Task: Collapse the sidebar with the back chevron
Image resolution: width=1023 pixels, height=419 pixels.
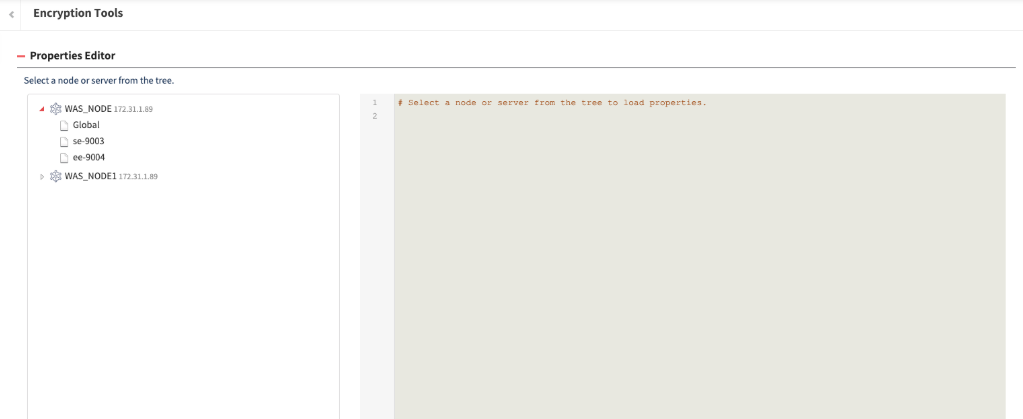Action: tap(11, 14)
